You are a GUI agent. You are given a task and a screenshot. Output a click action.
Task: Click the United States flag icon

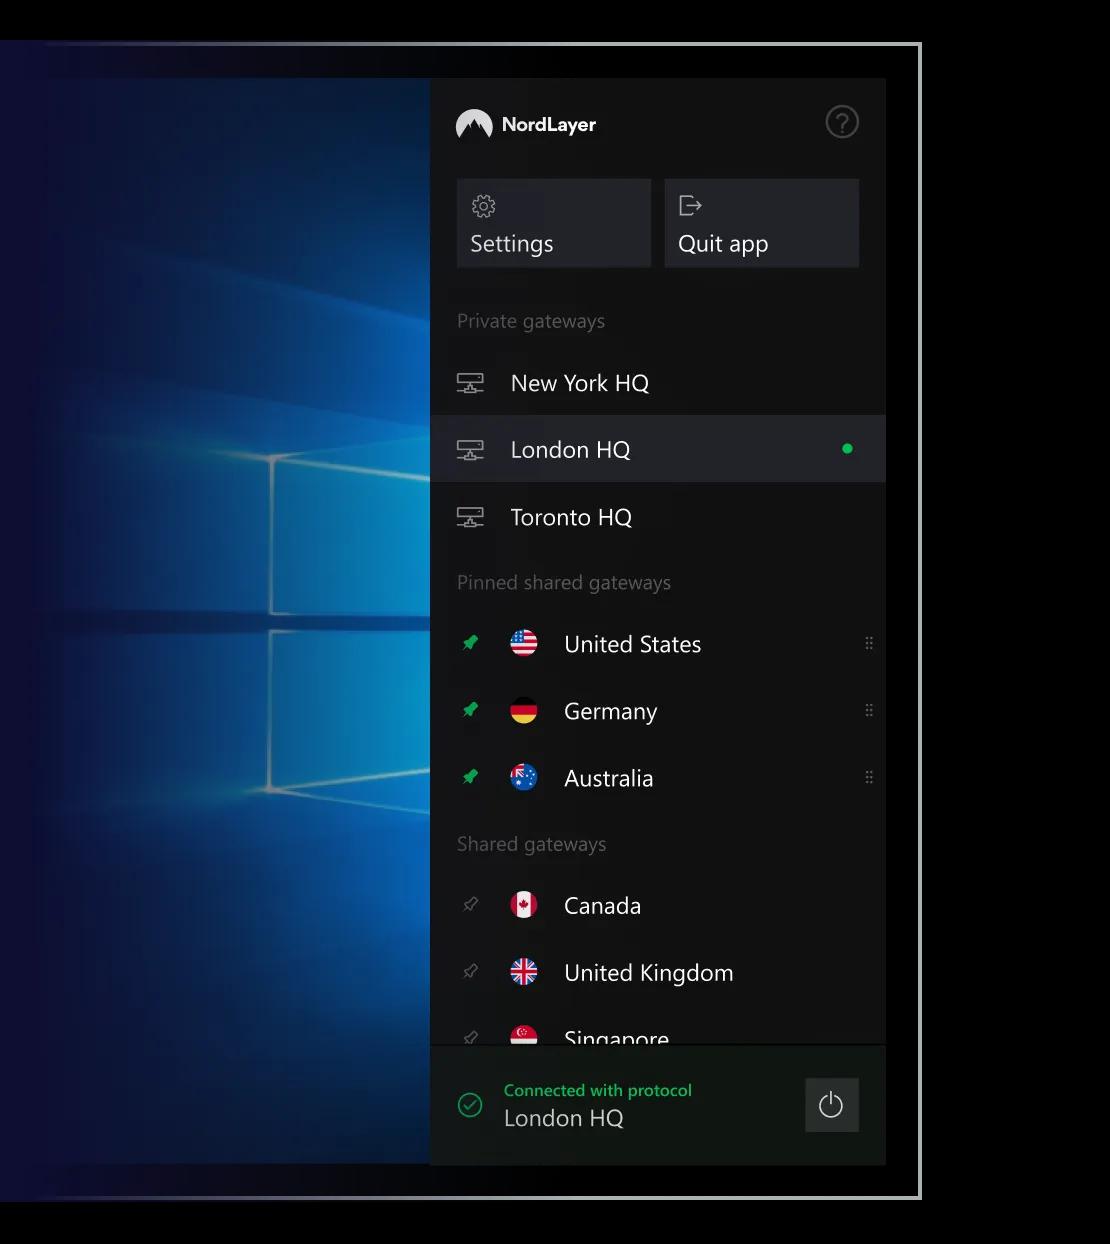tap(524, 644)
